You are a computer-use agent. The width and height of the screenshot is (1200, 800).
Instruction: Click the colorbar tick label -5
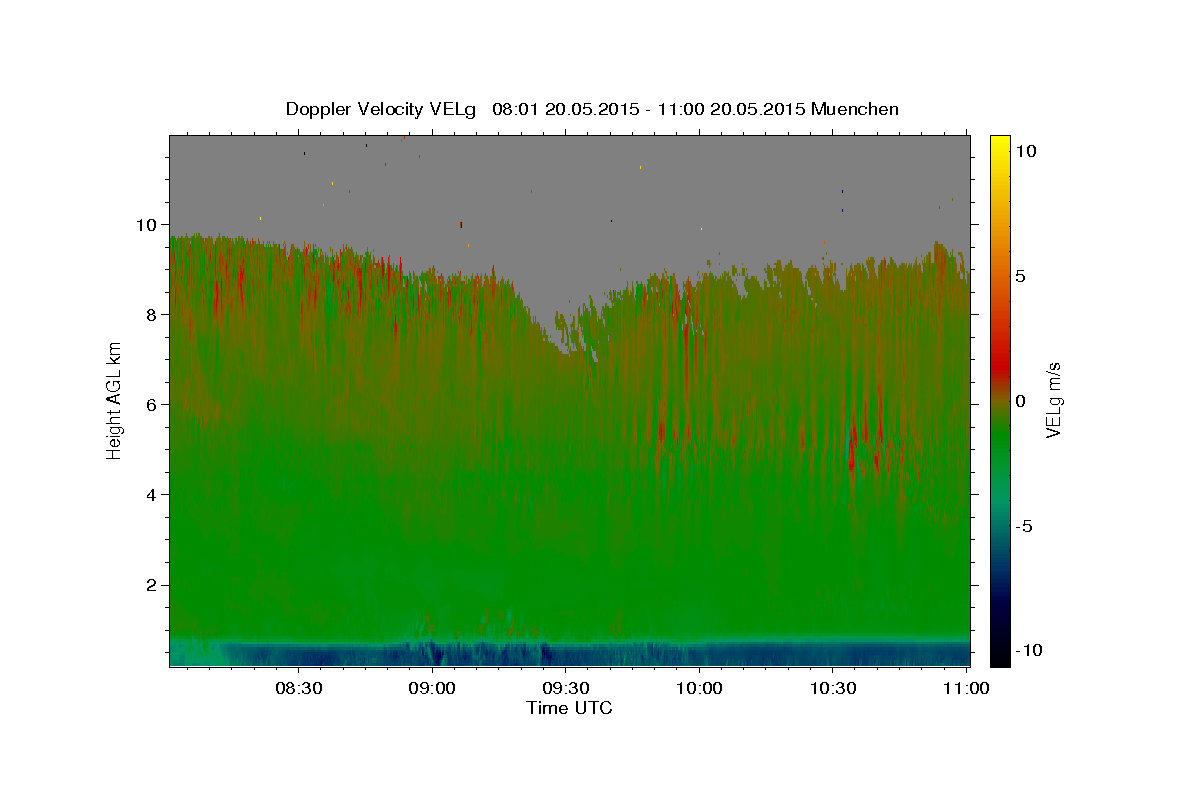[1026, 526]
